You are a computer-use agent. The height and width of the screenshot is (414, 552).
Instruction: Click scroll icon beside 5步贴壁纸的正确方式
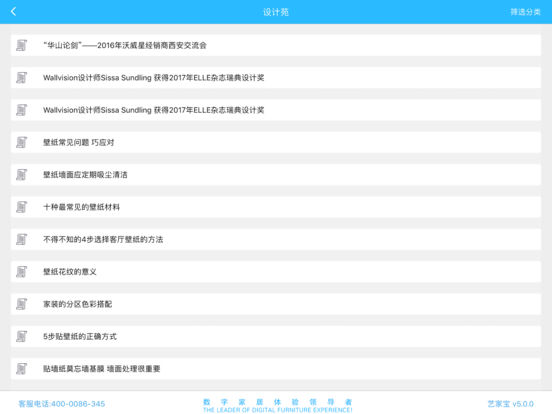tap(21, 337)
